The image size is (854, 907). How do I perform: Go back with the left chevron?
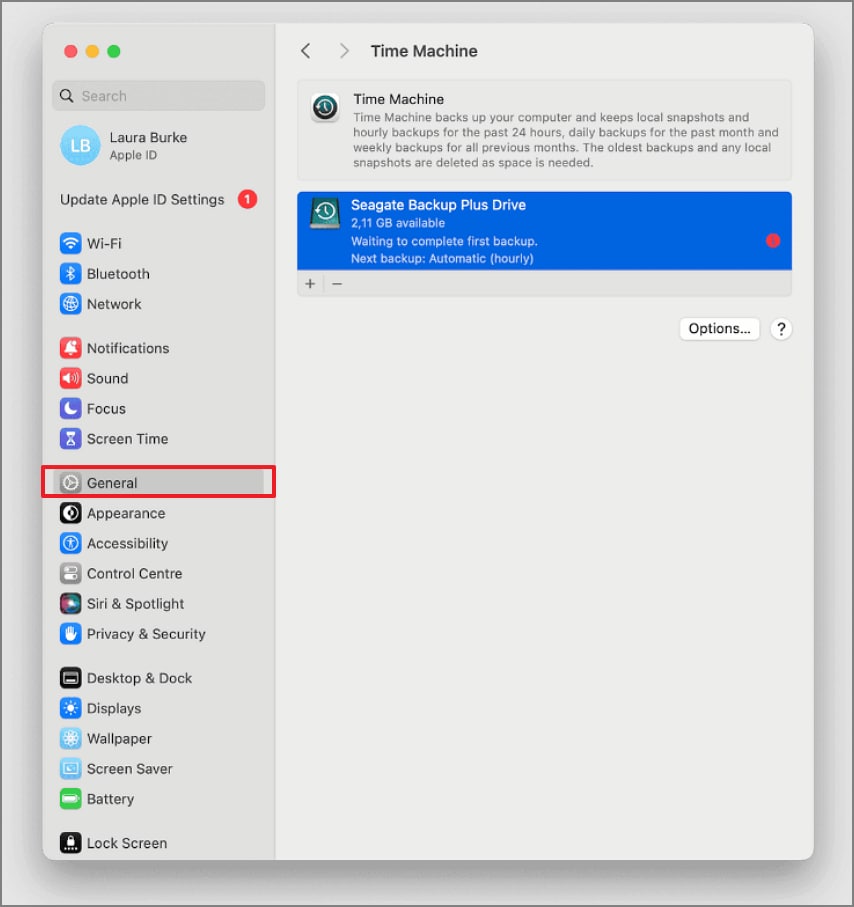(x=305, y=51)
